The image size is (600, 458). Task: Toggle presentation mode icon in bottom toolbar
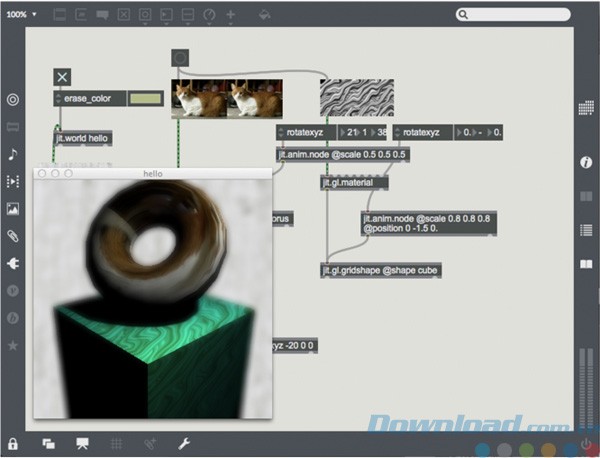point(83,443)
